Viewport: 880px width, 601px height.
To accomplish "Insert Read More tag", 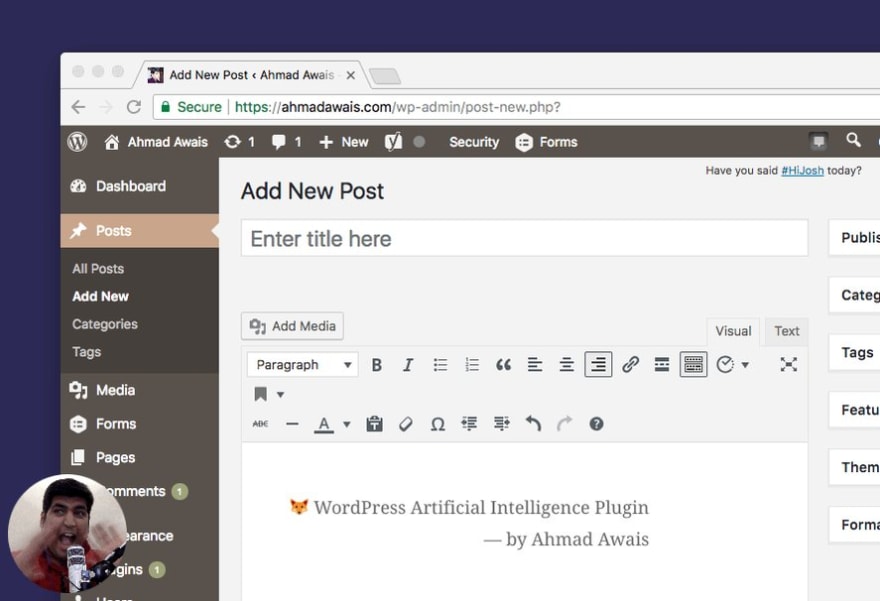I will [662, 365].
